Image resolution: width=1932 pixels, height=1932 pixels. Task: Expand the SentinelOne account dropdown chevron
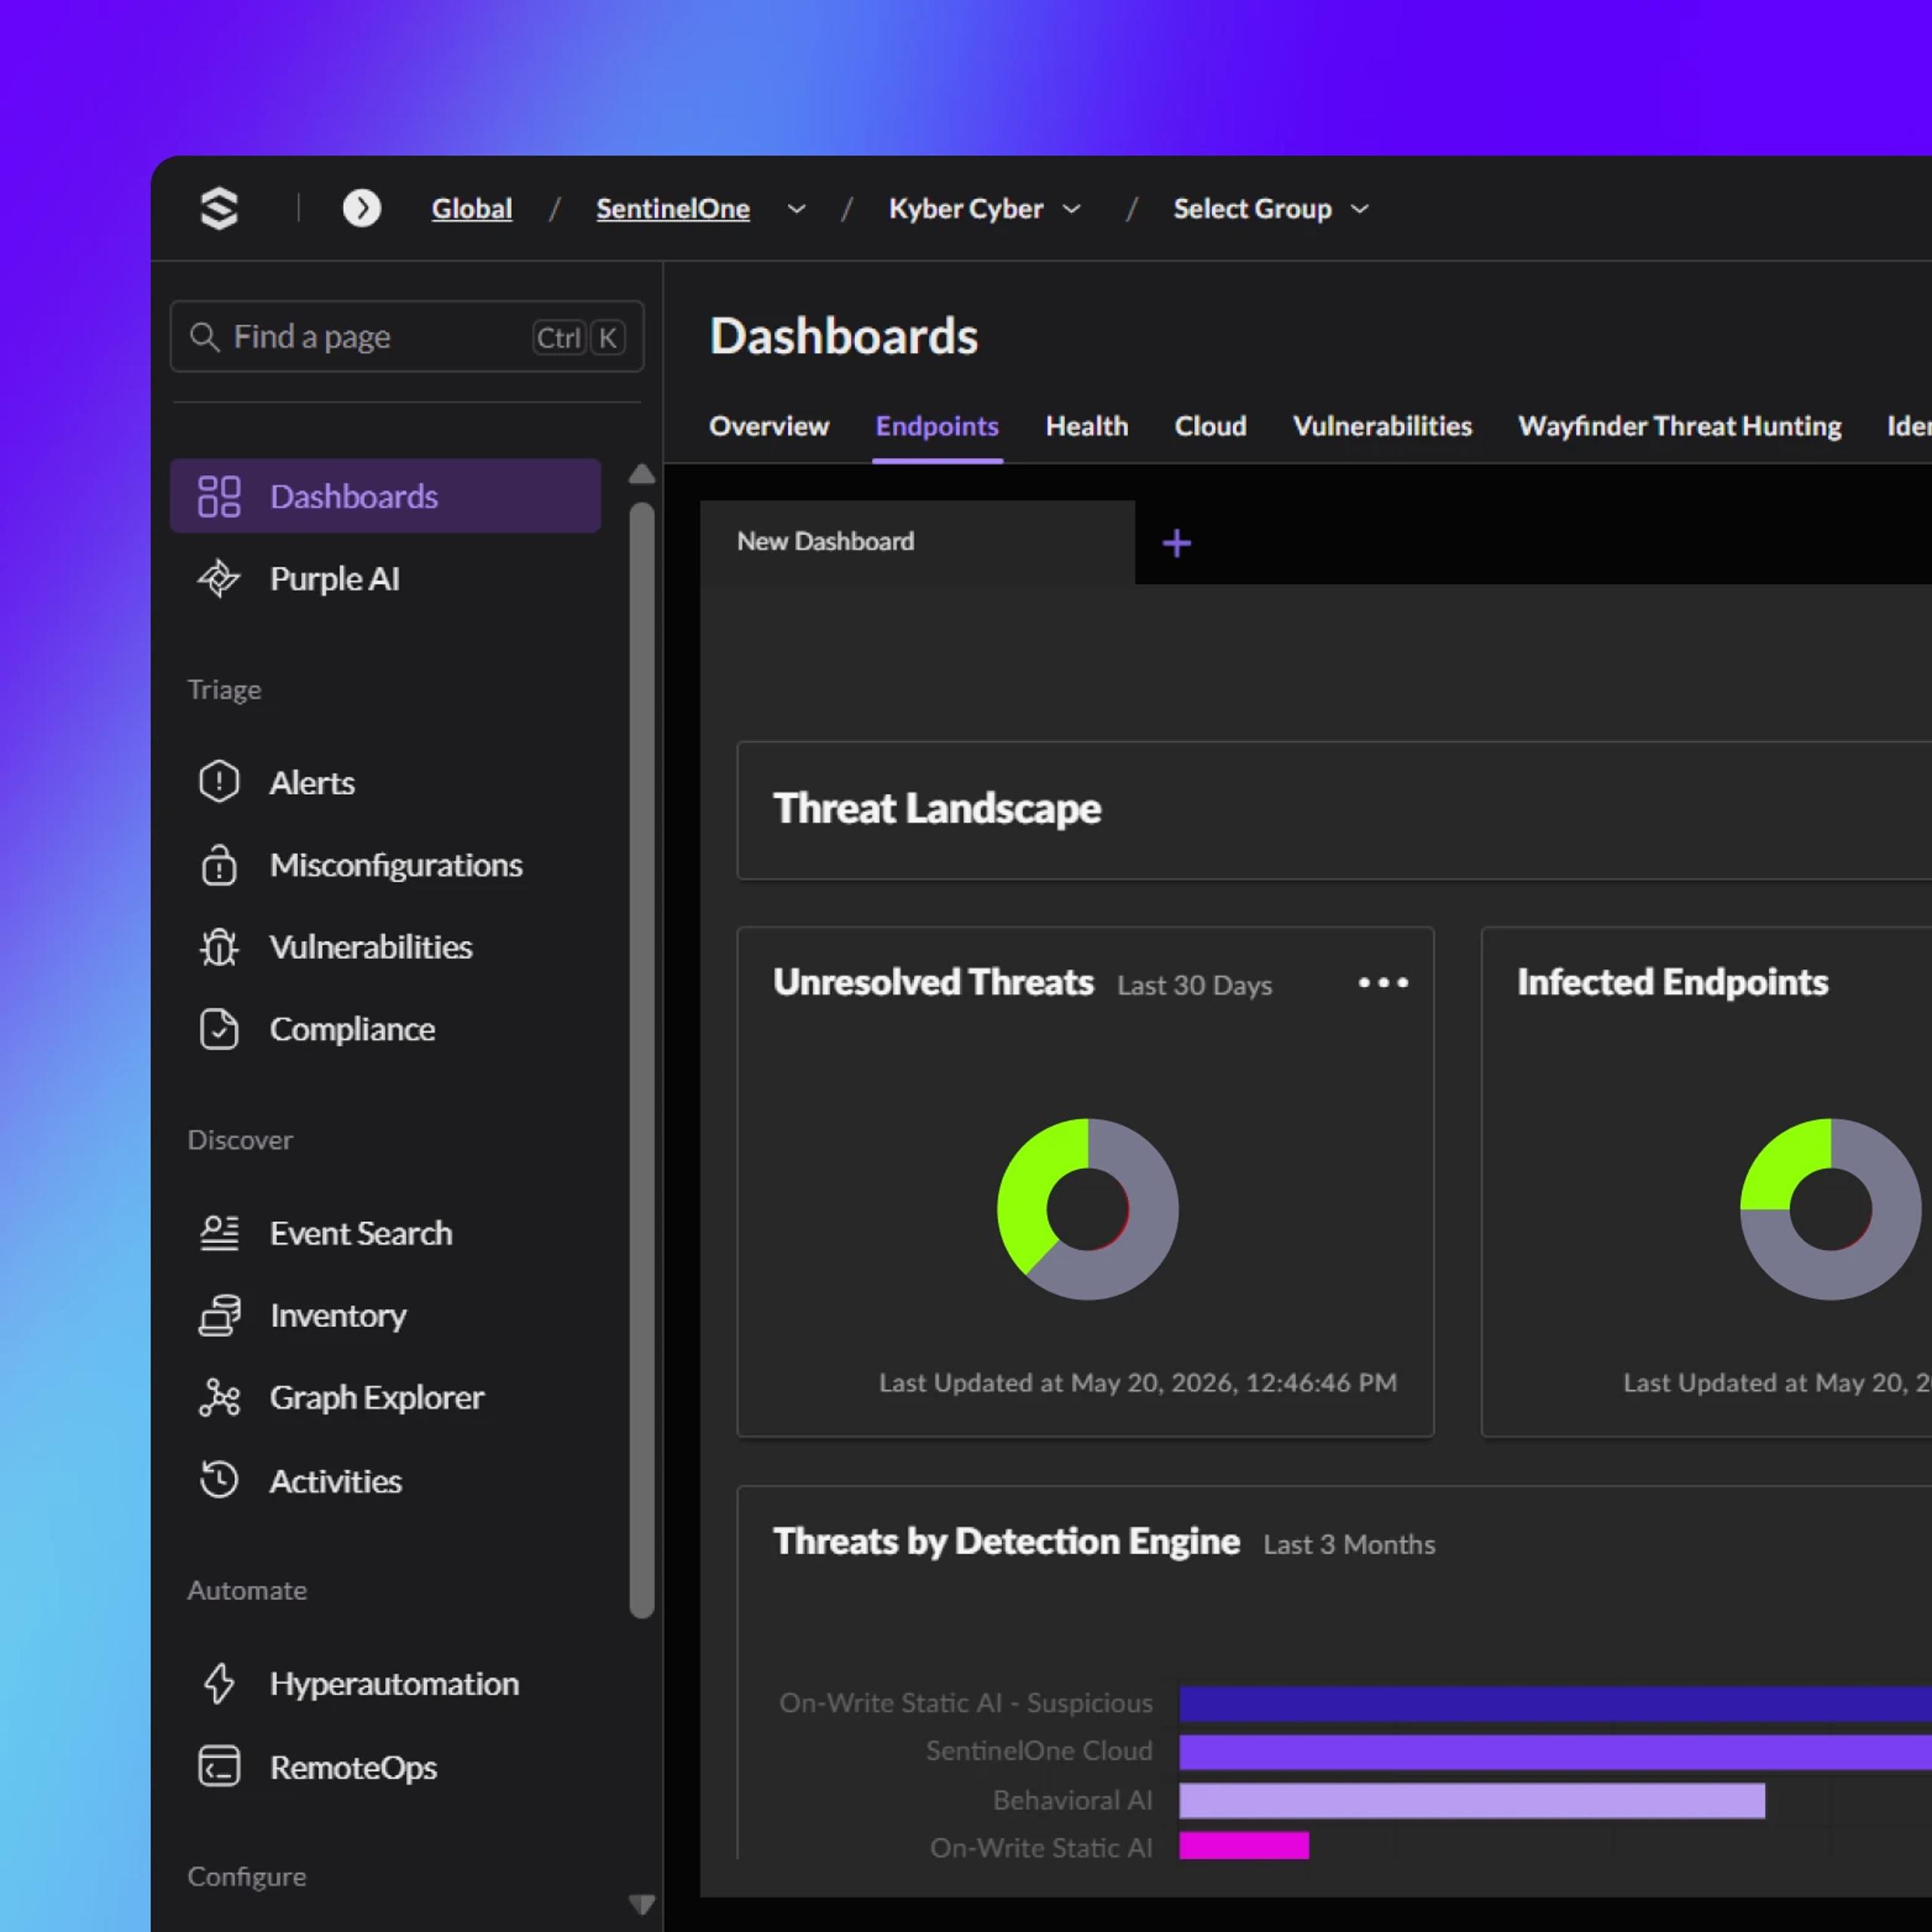click(796, 209)
